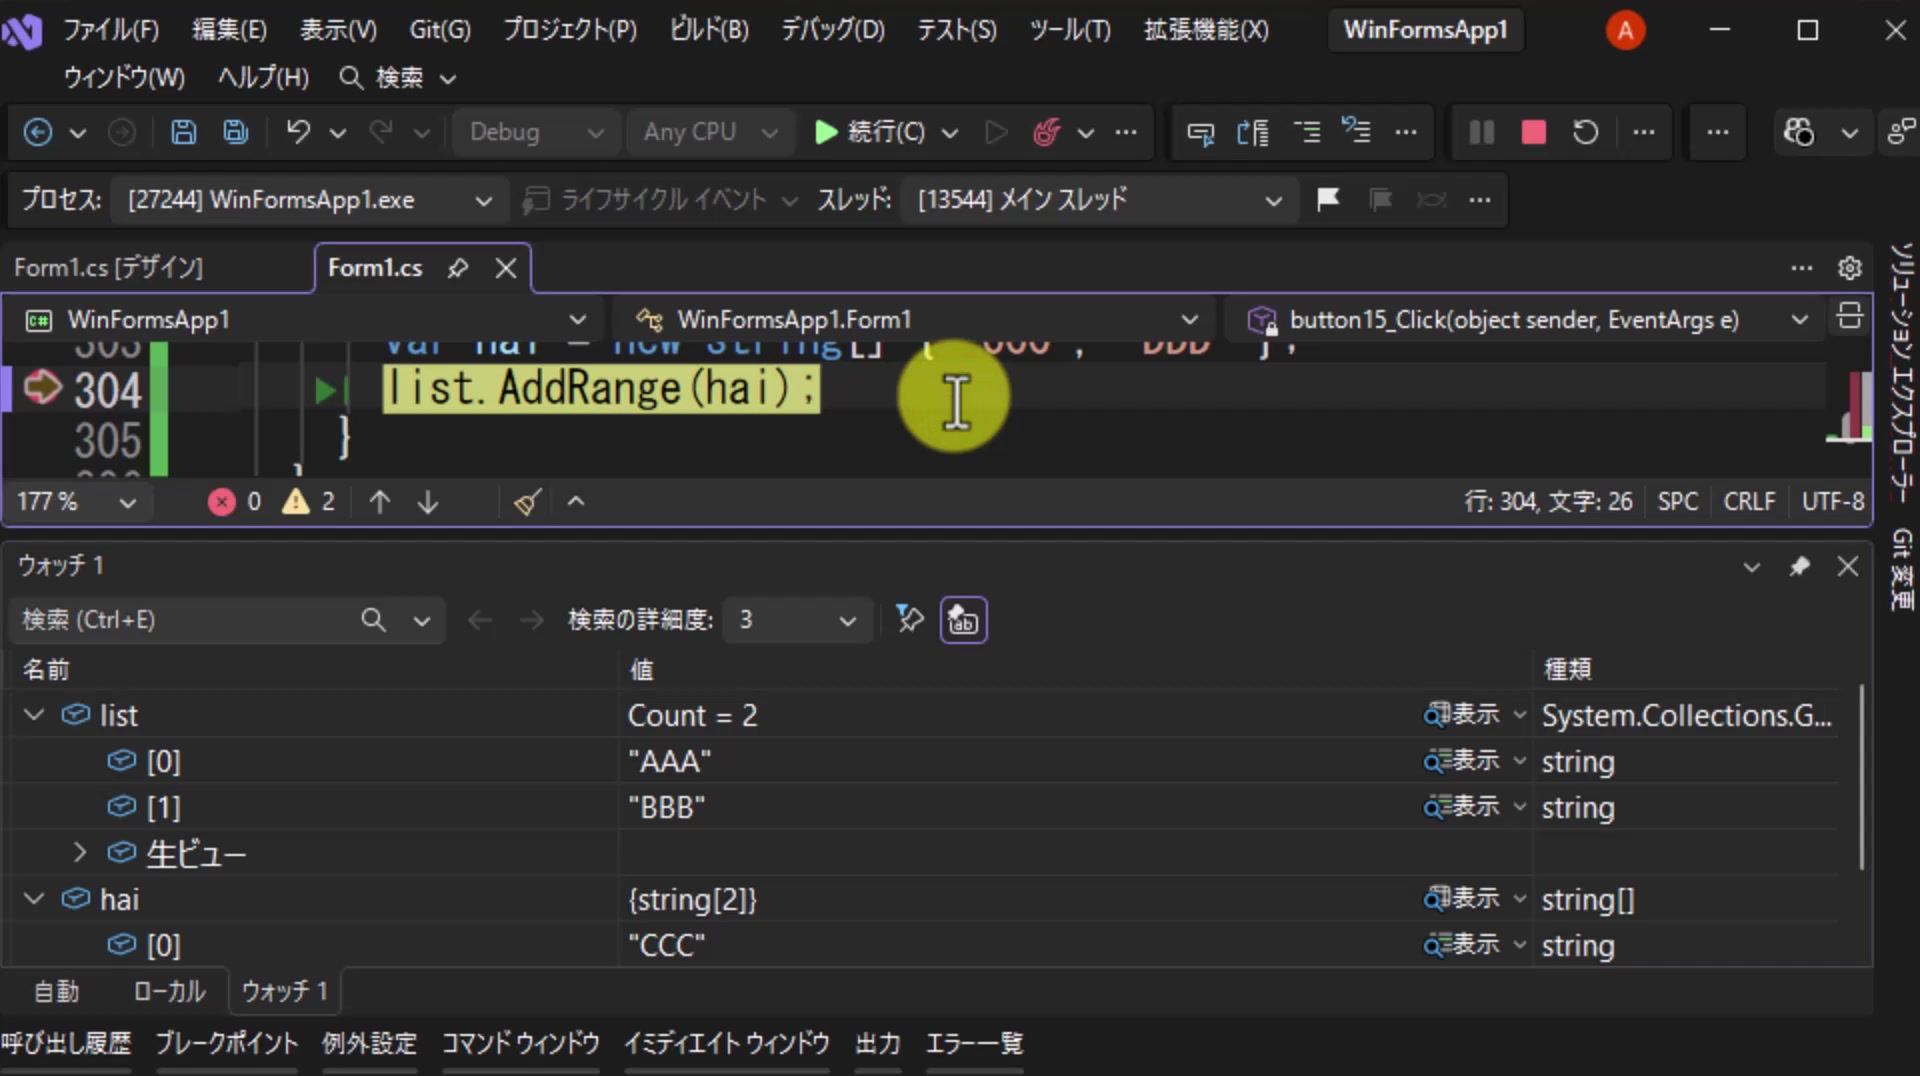
Task: Close the Watch 1 panel
Action: click(1848, 567)
